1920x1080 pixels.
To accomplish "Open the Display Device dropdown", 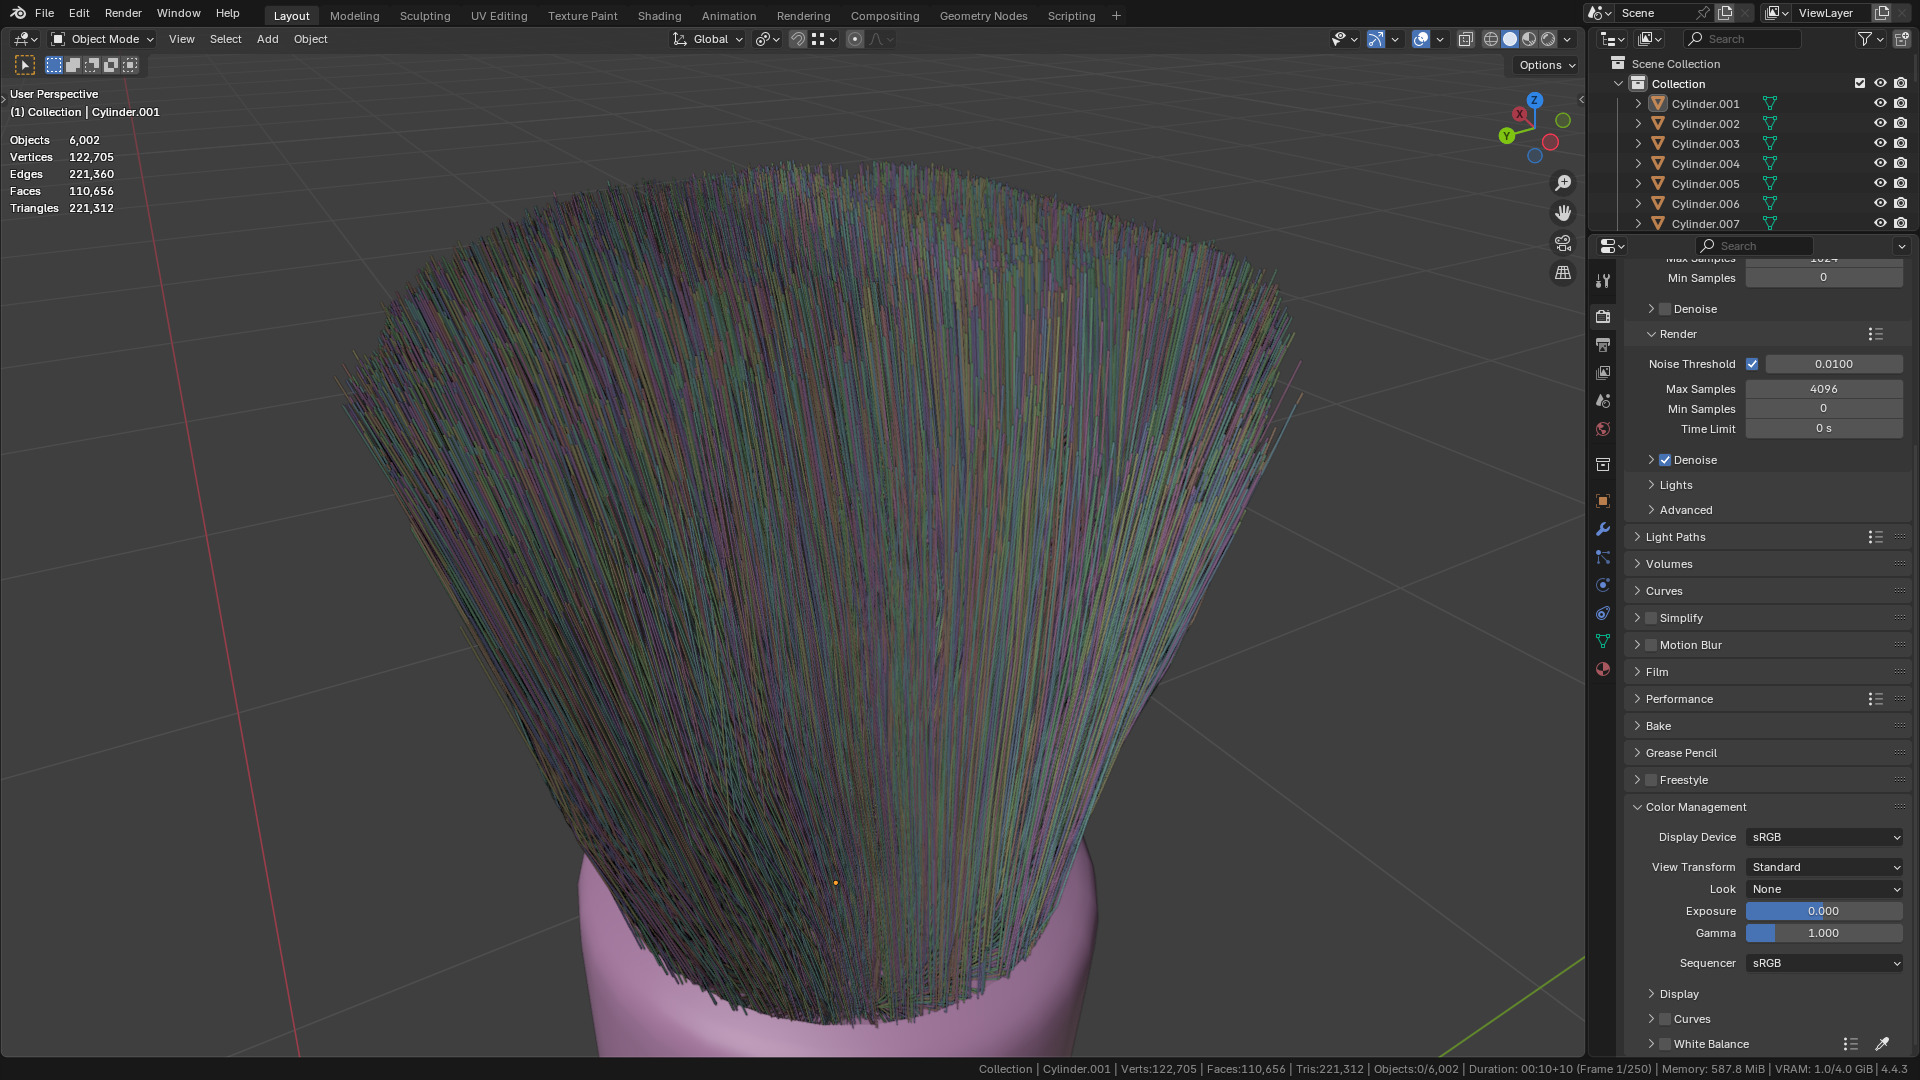I will point(1824,837).
